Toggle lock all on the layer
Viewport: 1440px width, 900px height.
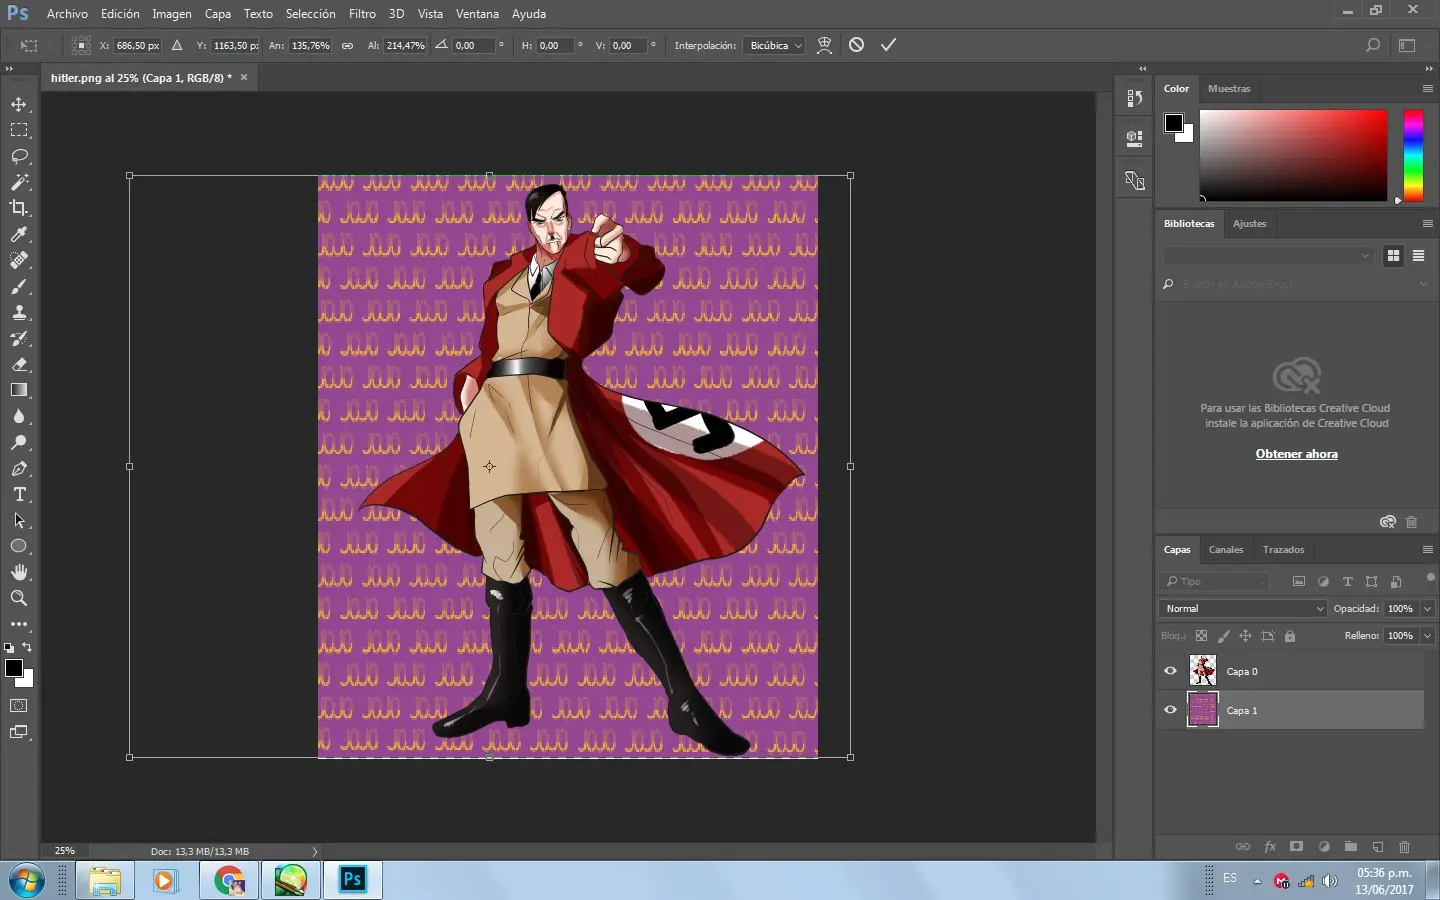[1290, 636]
